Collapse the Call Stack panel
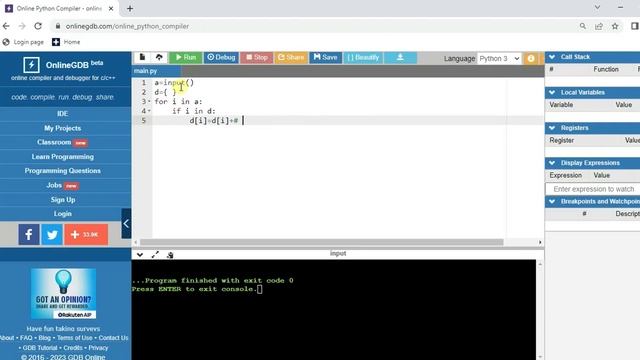The image size is (640, 360). (552, 57)
